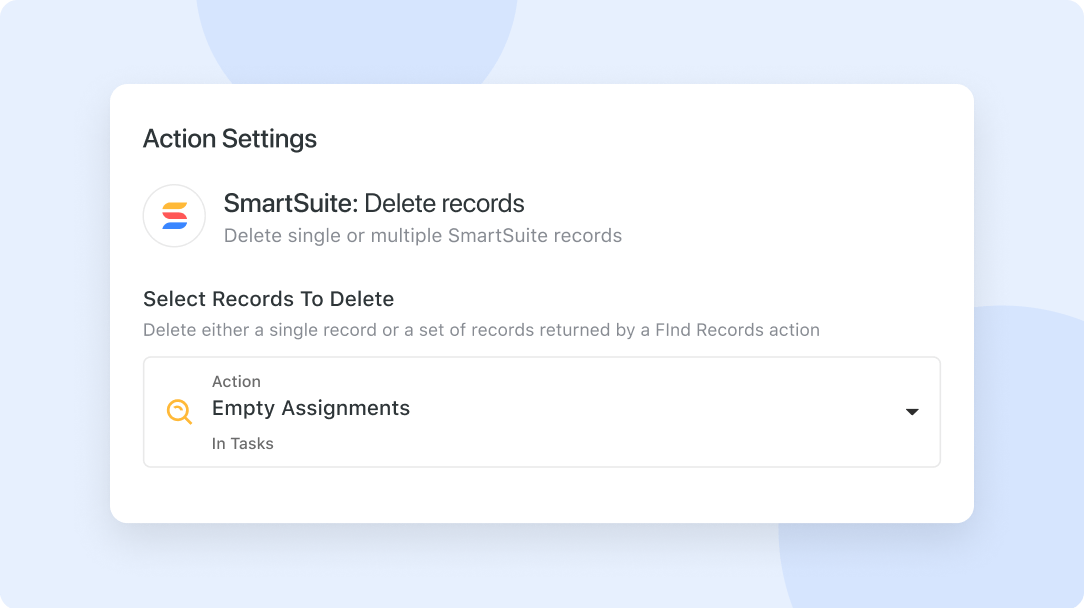
Task: Select the SmartSuite: Delete records title
Action: 374,204
